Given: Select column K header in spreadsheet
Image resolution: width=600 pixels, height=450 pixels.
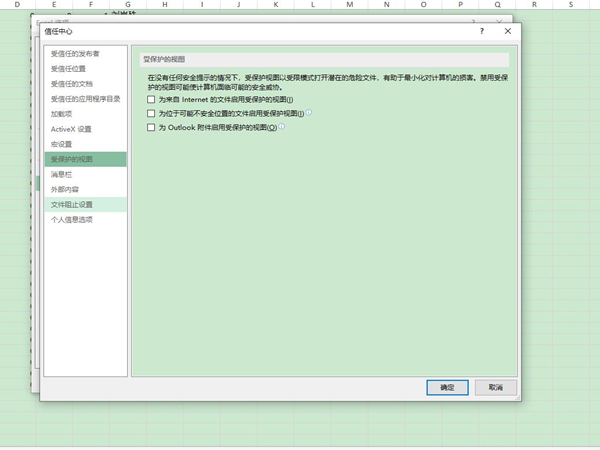Looking at the screenshot, I should tap(276, 5).
